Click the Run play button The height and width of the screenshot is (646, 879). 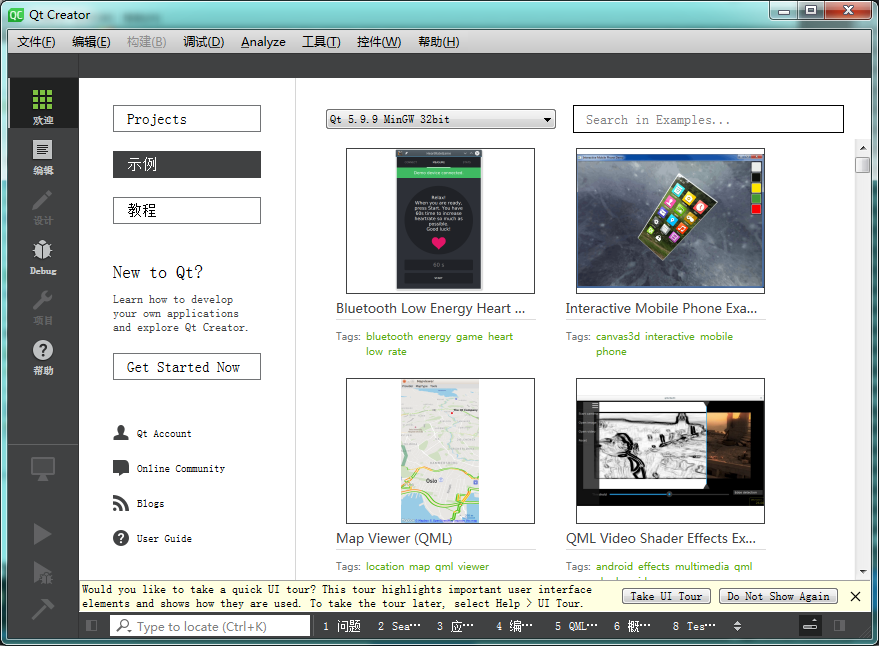pos(42,534)
